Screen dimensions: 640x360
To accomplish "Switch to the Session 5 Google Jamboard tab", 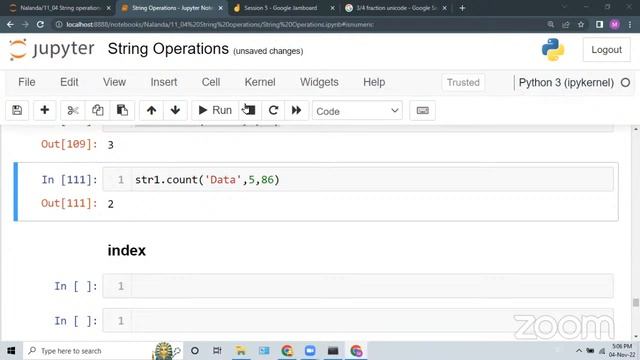I will [x=282, y=8].
